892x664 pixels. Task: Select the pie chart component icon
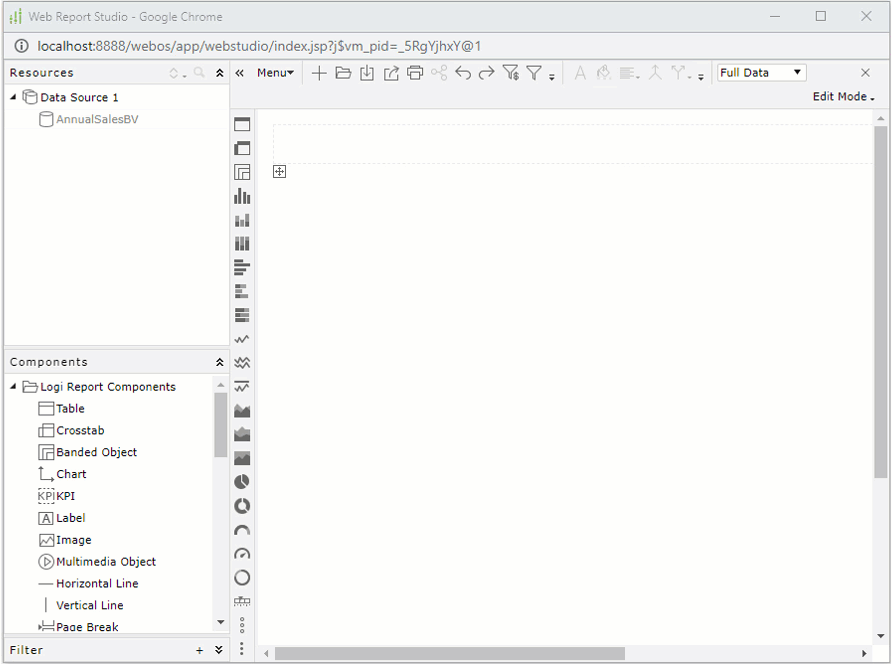click(x=242, y=481)
